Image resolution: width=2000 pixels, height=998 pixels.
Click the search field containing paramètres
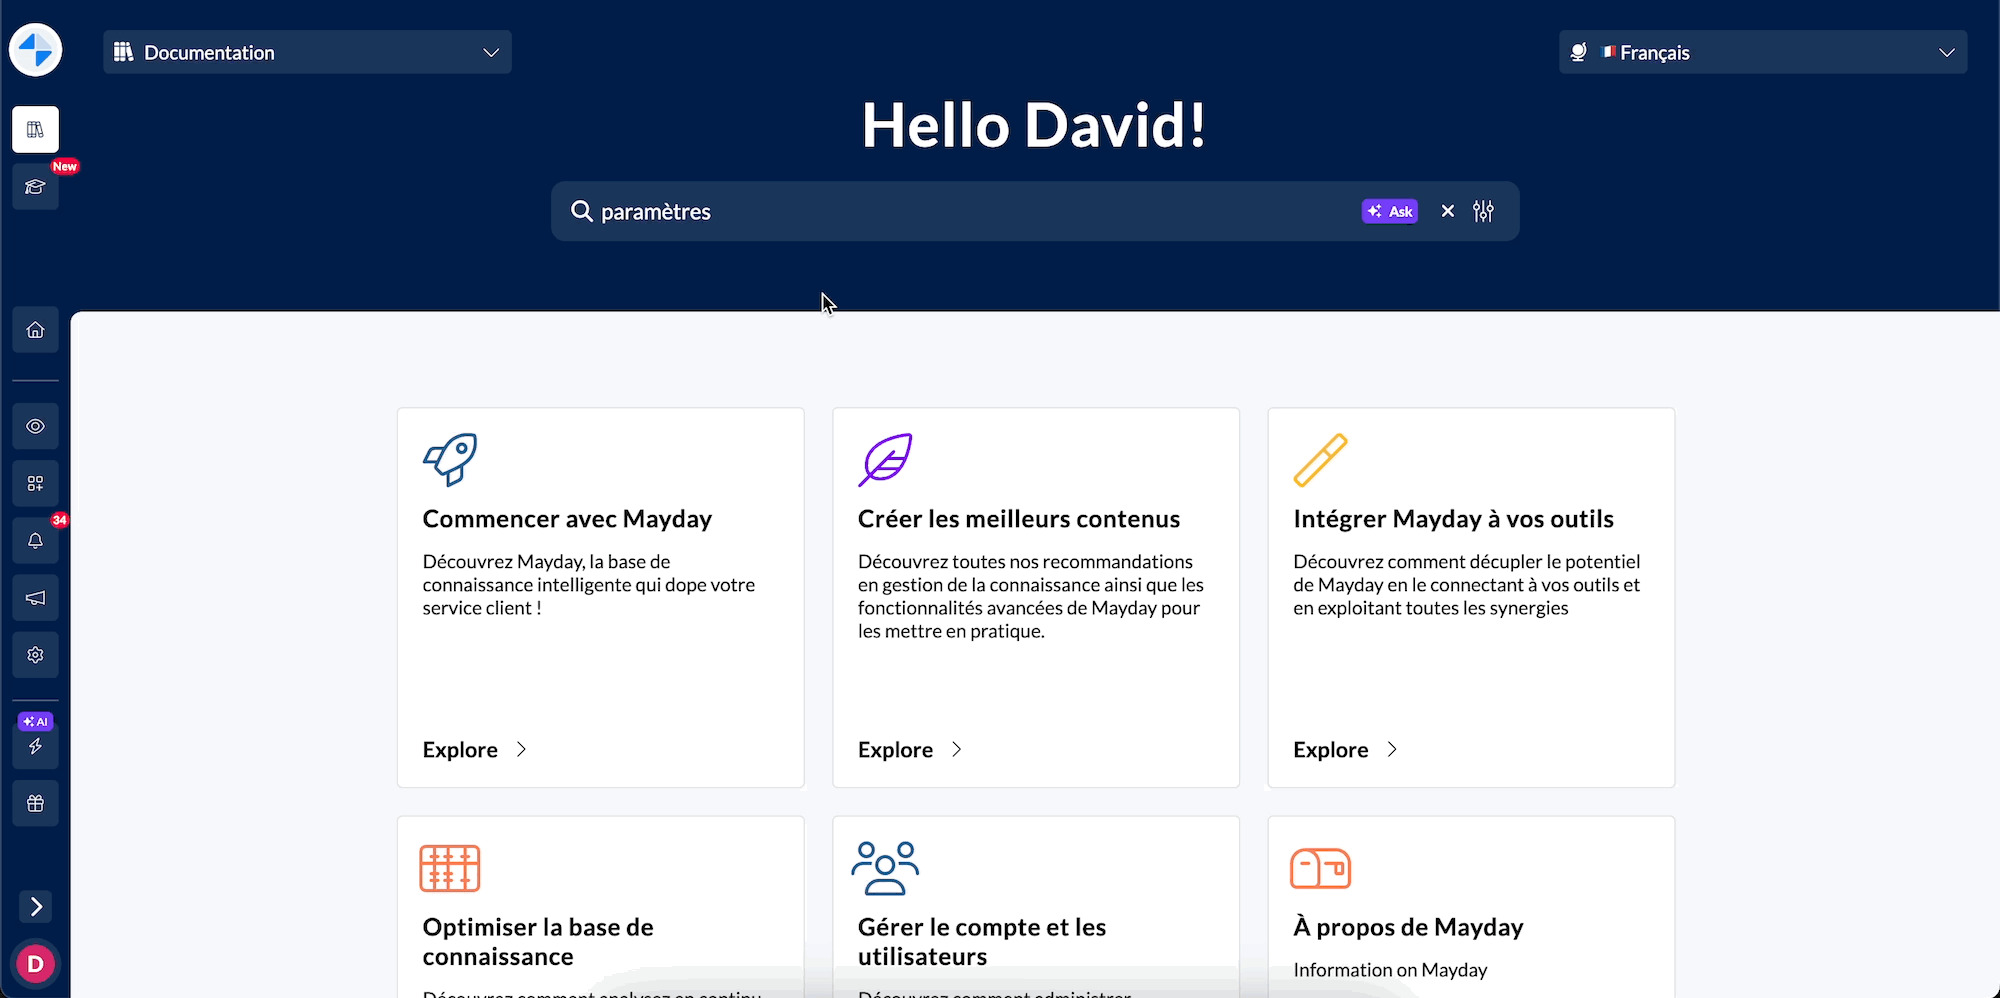coord(950,211)
